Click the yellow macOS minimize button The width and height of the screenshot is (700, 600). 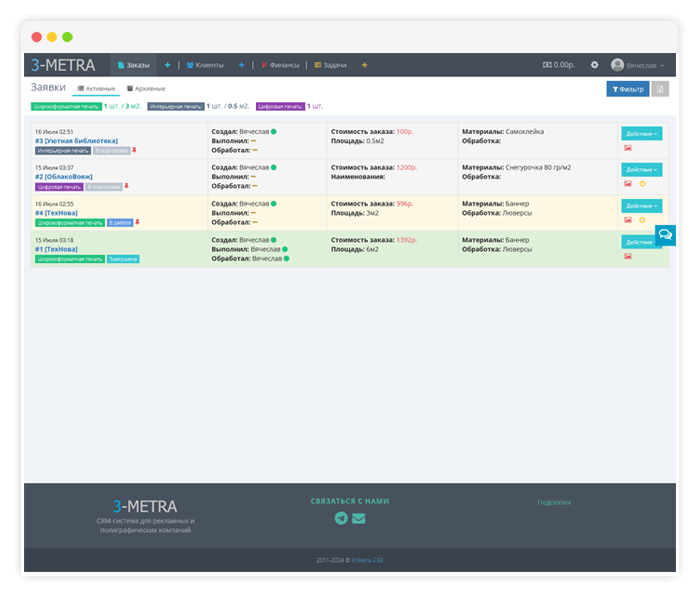pyautogui.click(x=52, y=37)
